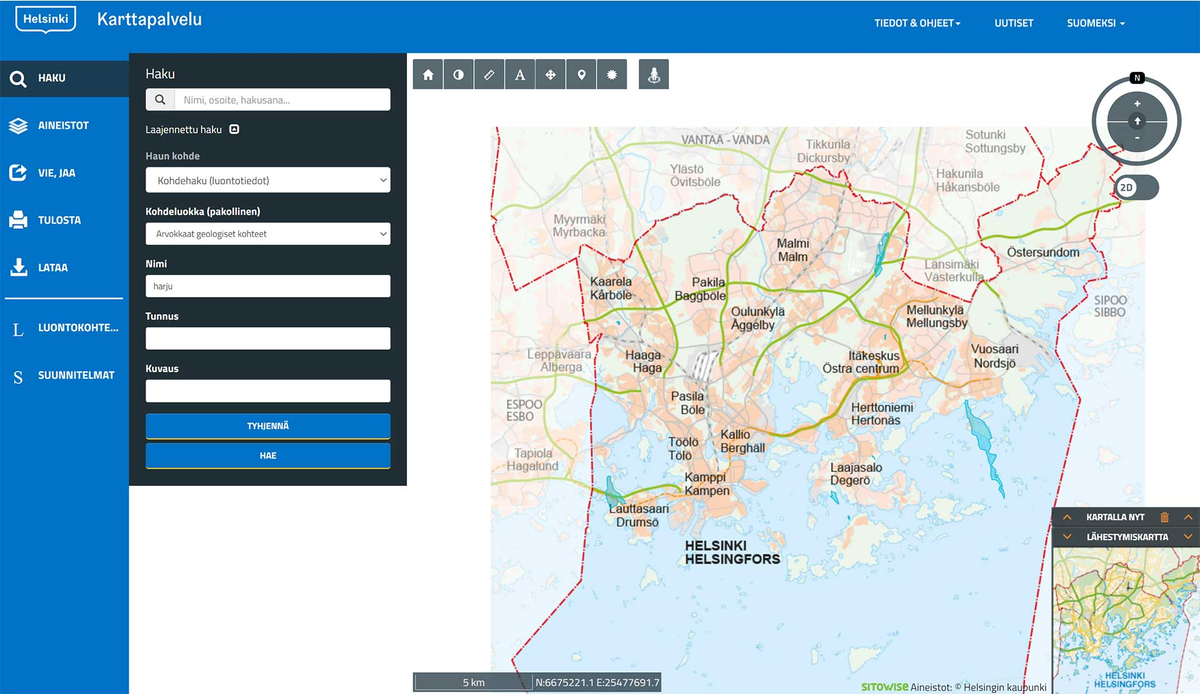Open the street view person tool
Image resolution: width=1200 pixels, height=694 pixels.
pos(653,75)
